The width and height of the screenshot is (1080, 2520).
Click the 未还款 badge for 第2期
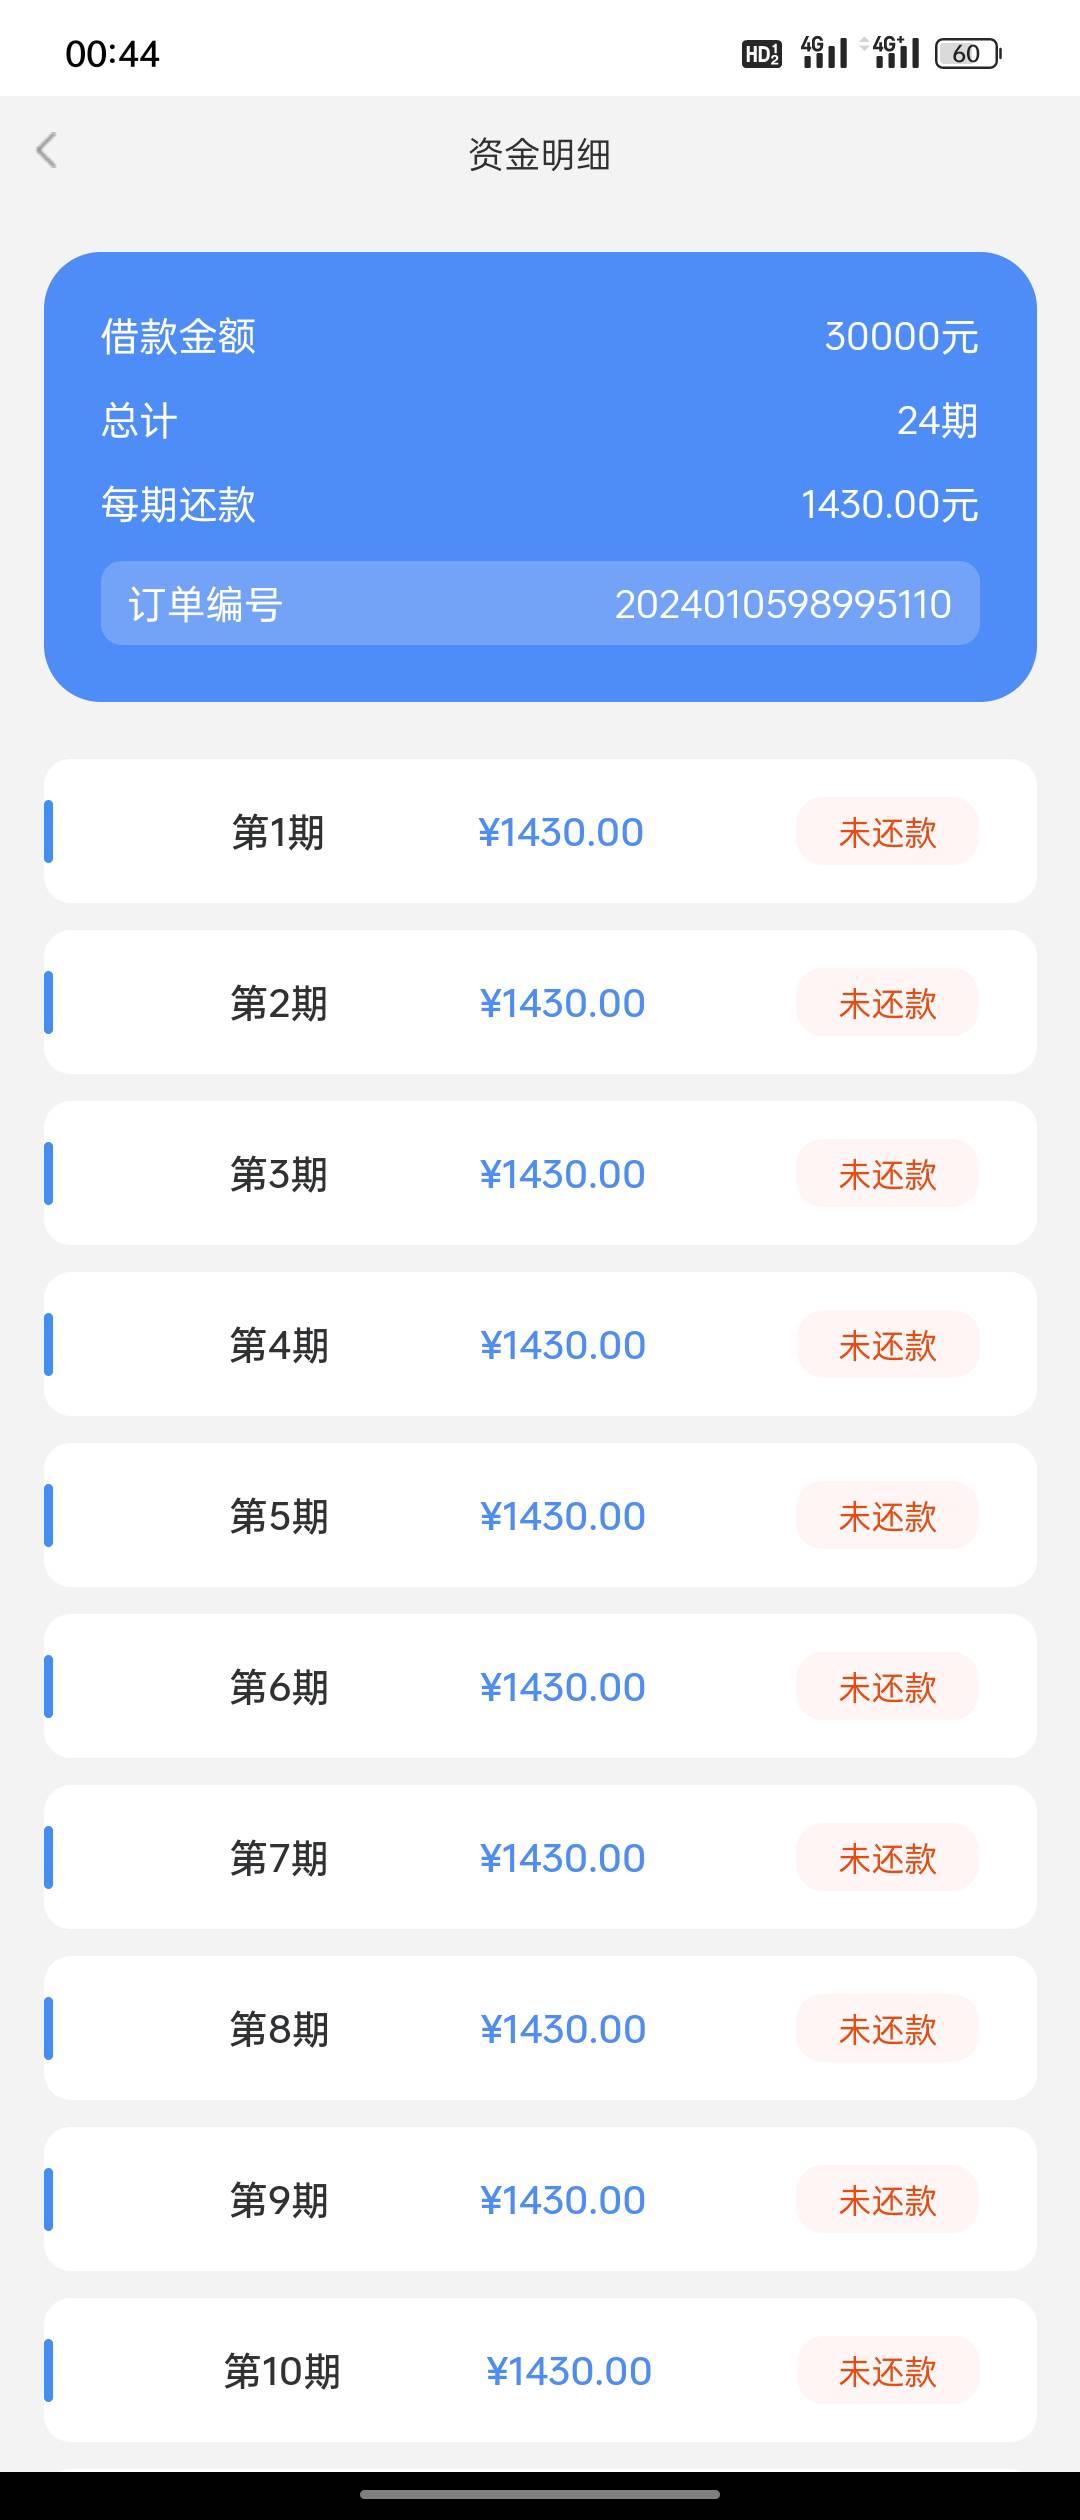click(887, 1003)
